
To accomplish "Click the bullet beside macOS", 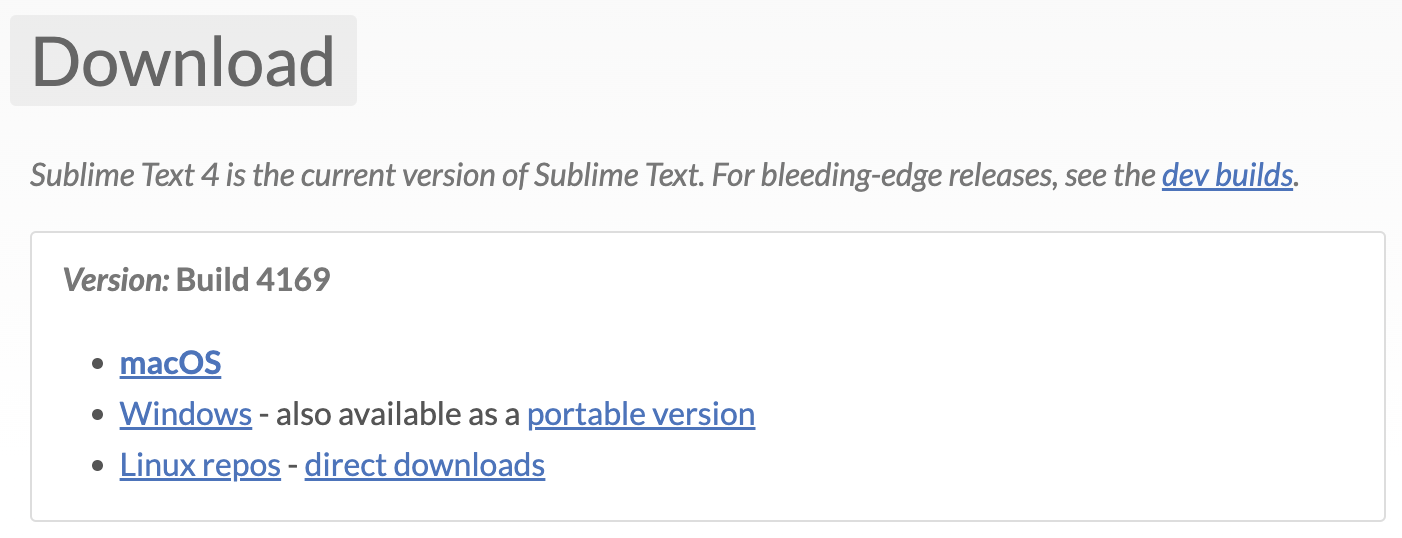I will [x=98, y=364].
